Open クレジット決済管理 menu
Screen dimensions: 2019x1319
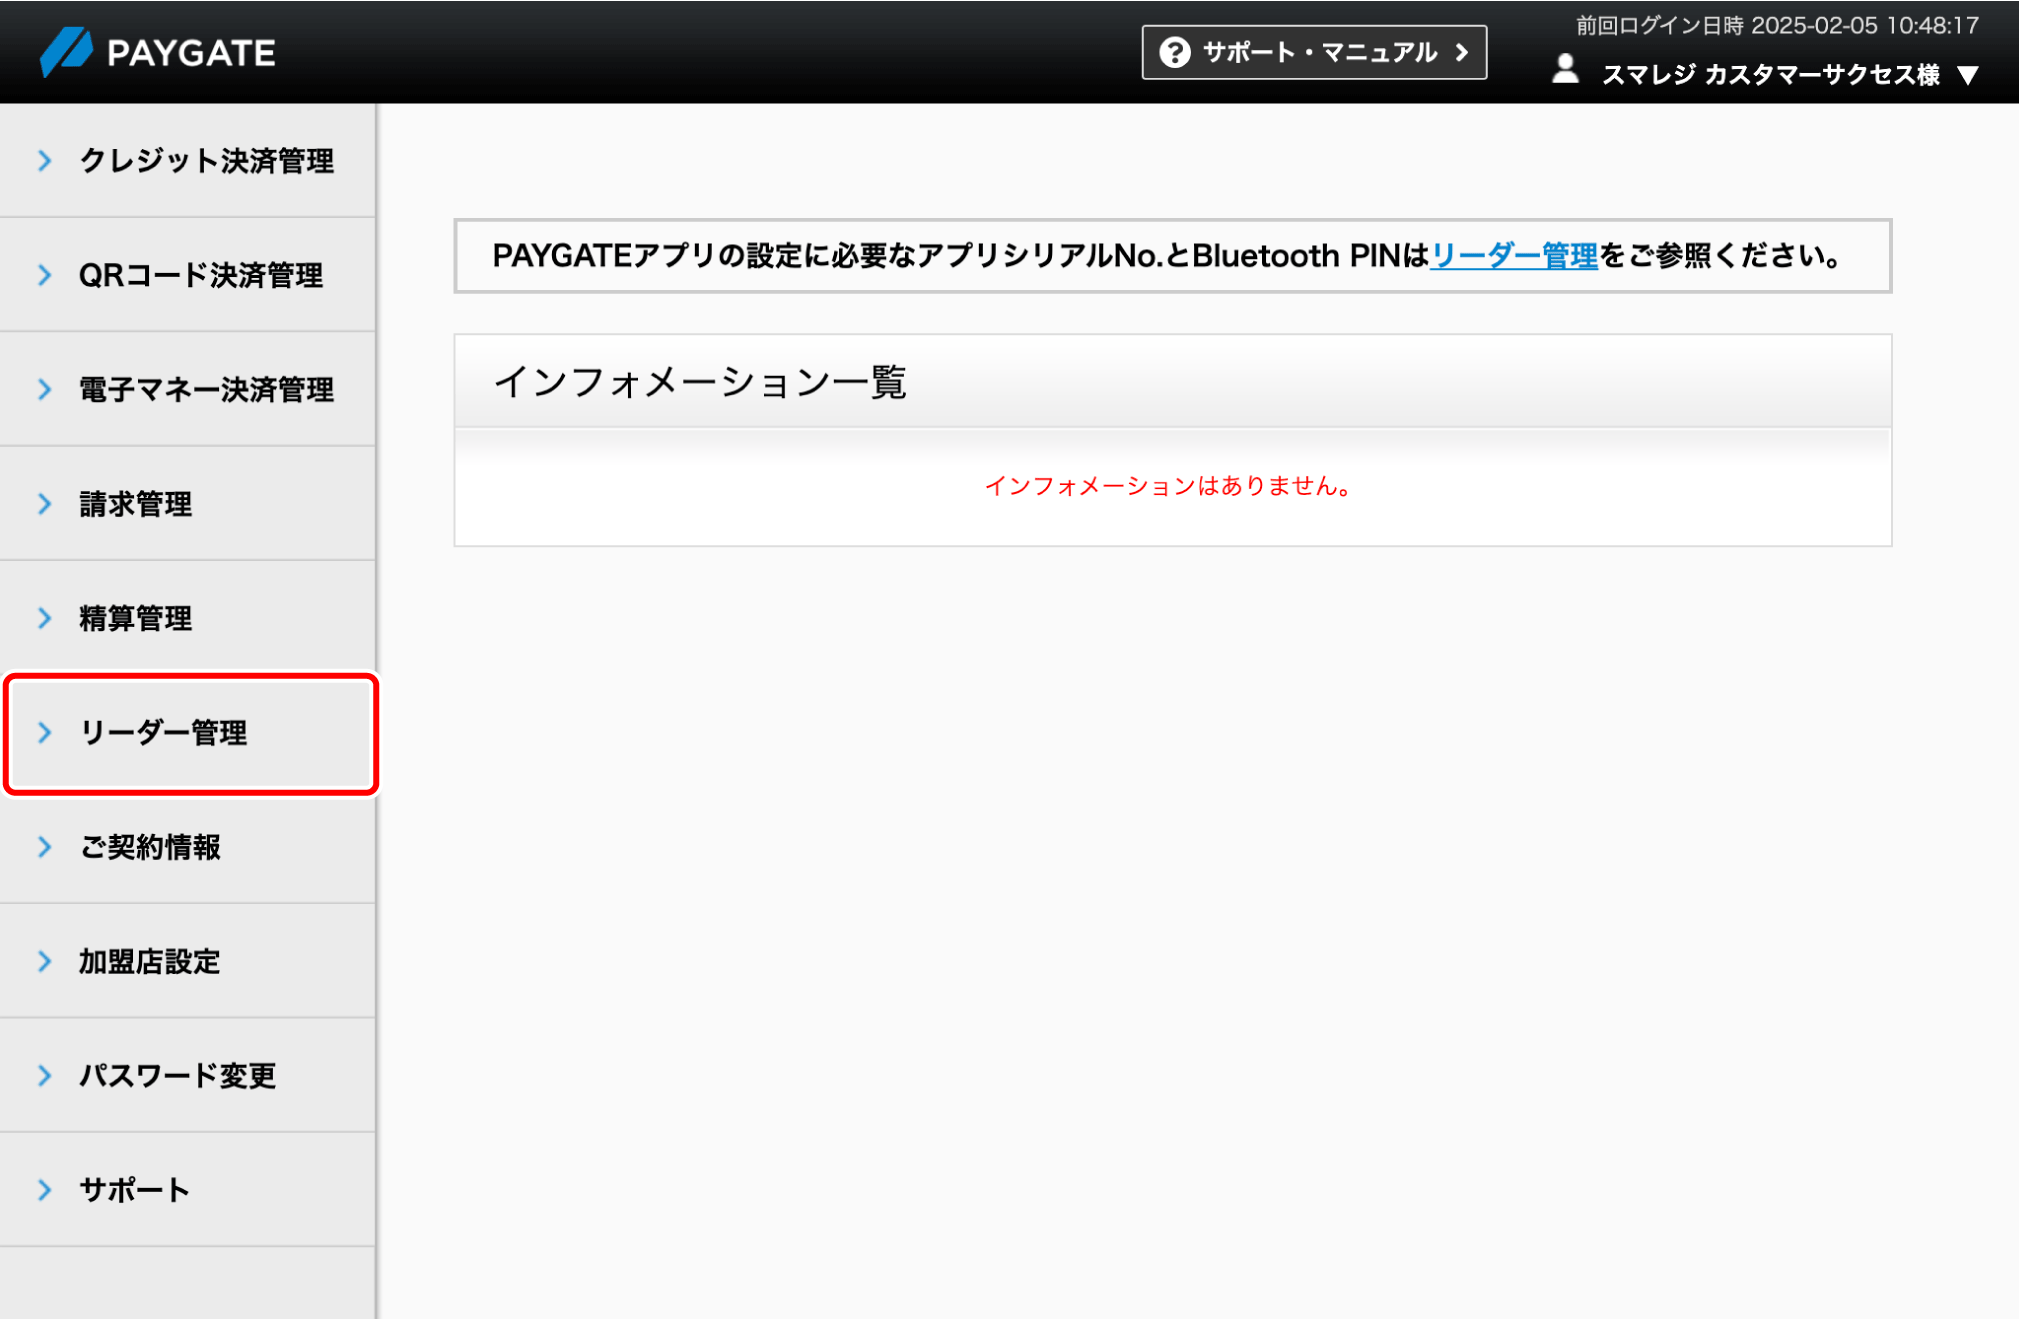pyautogui.click(x=188, y=160)
